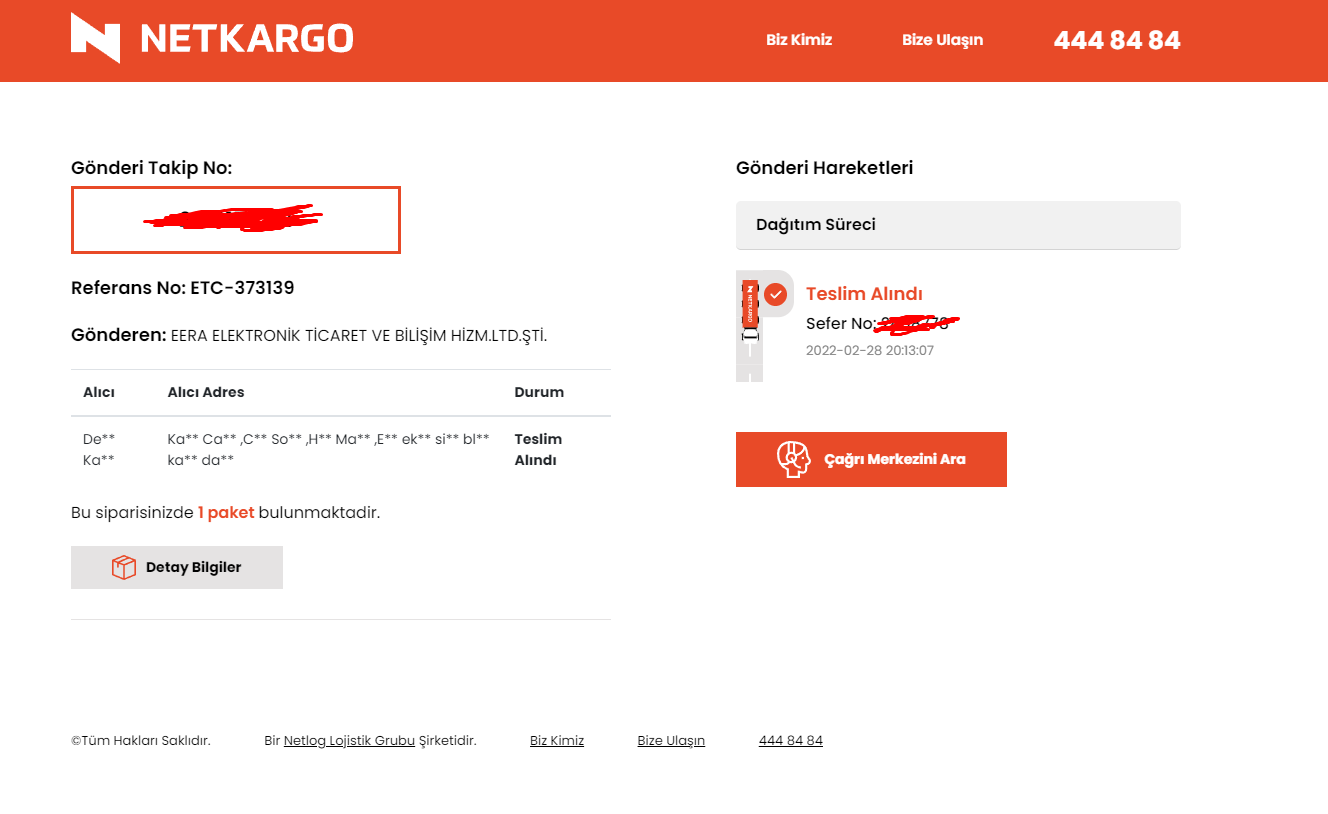Click the 444 84 84 header phone number
This screenshot has width=1328, height=814.
[1117, 40]
